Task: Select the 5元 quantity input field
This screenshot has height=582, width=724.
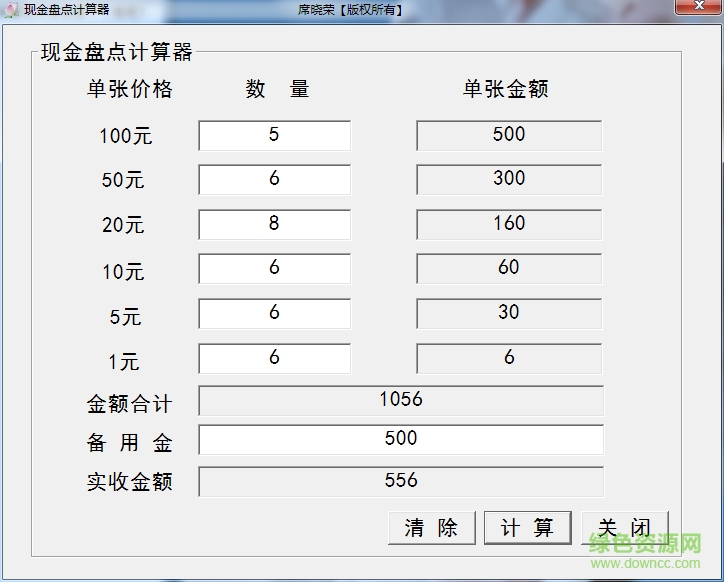Action: [x=275, y=313]
